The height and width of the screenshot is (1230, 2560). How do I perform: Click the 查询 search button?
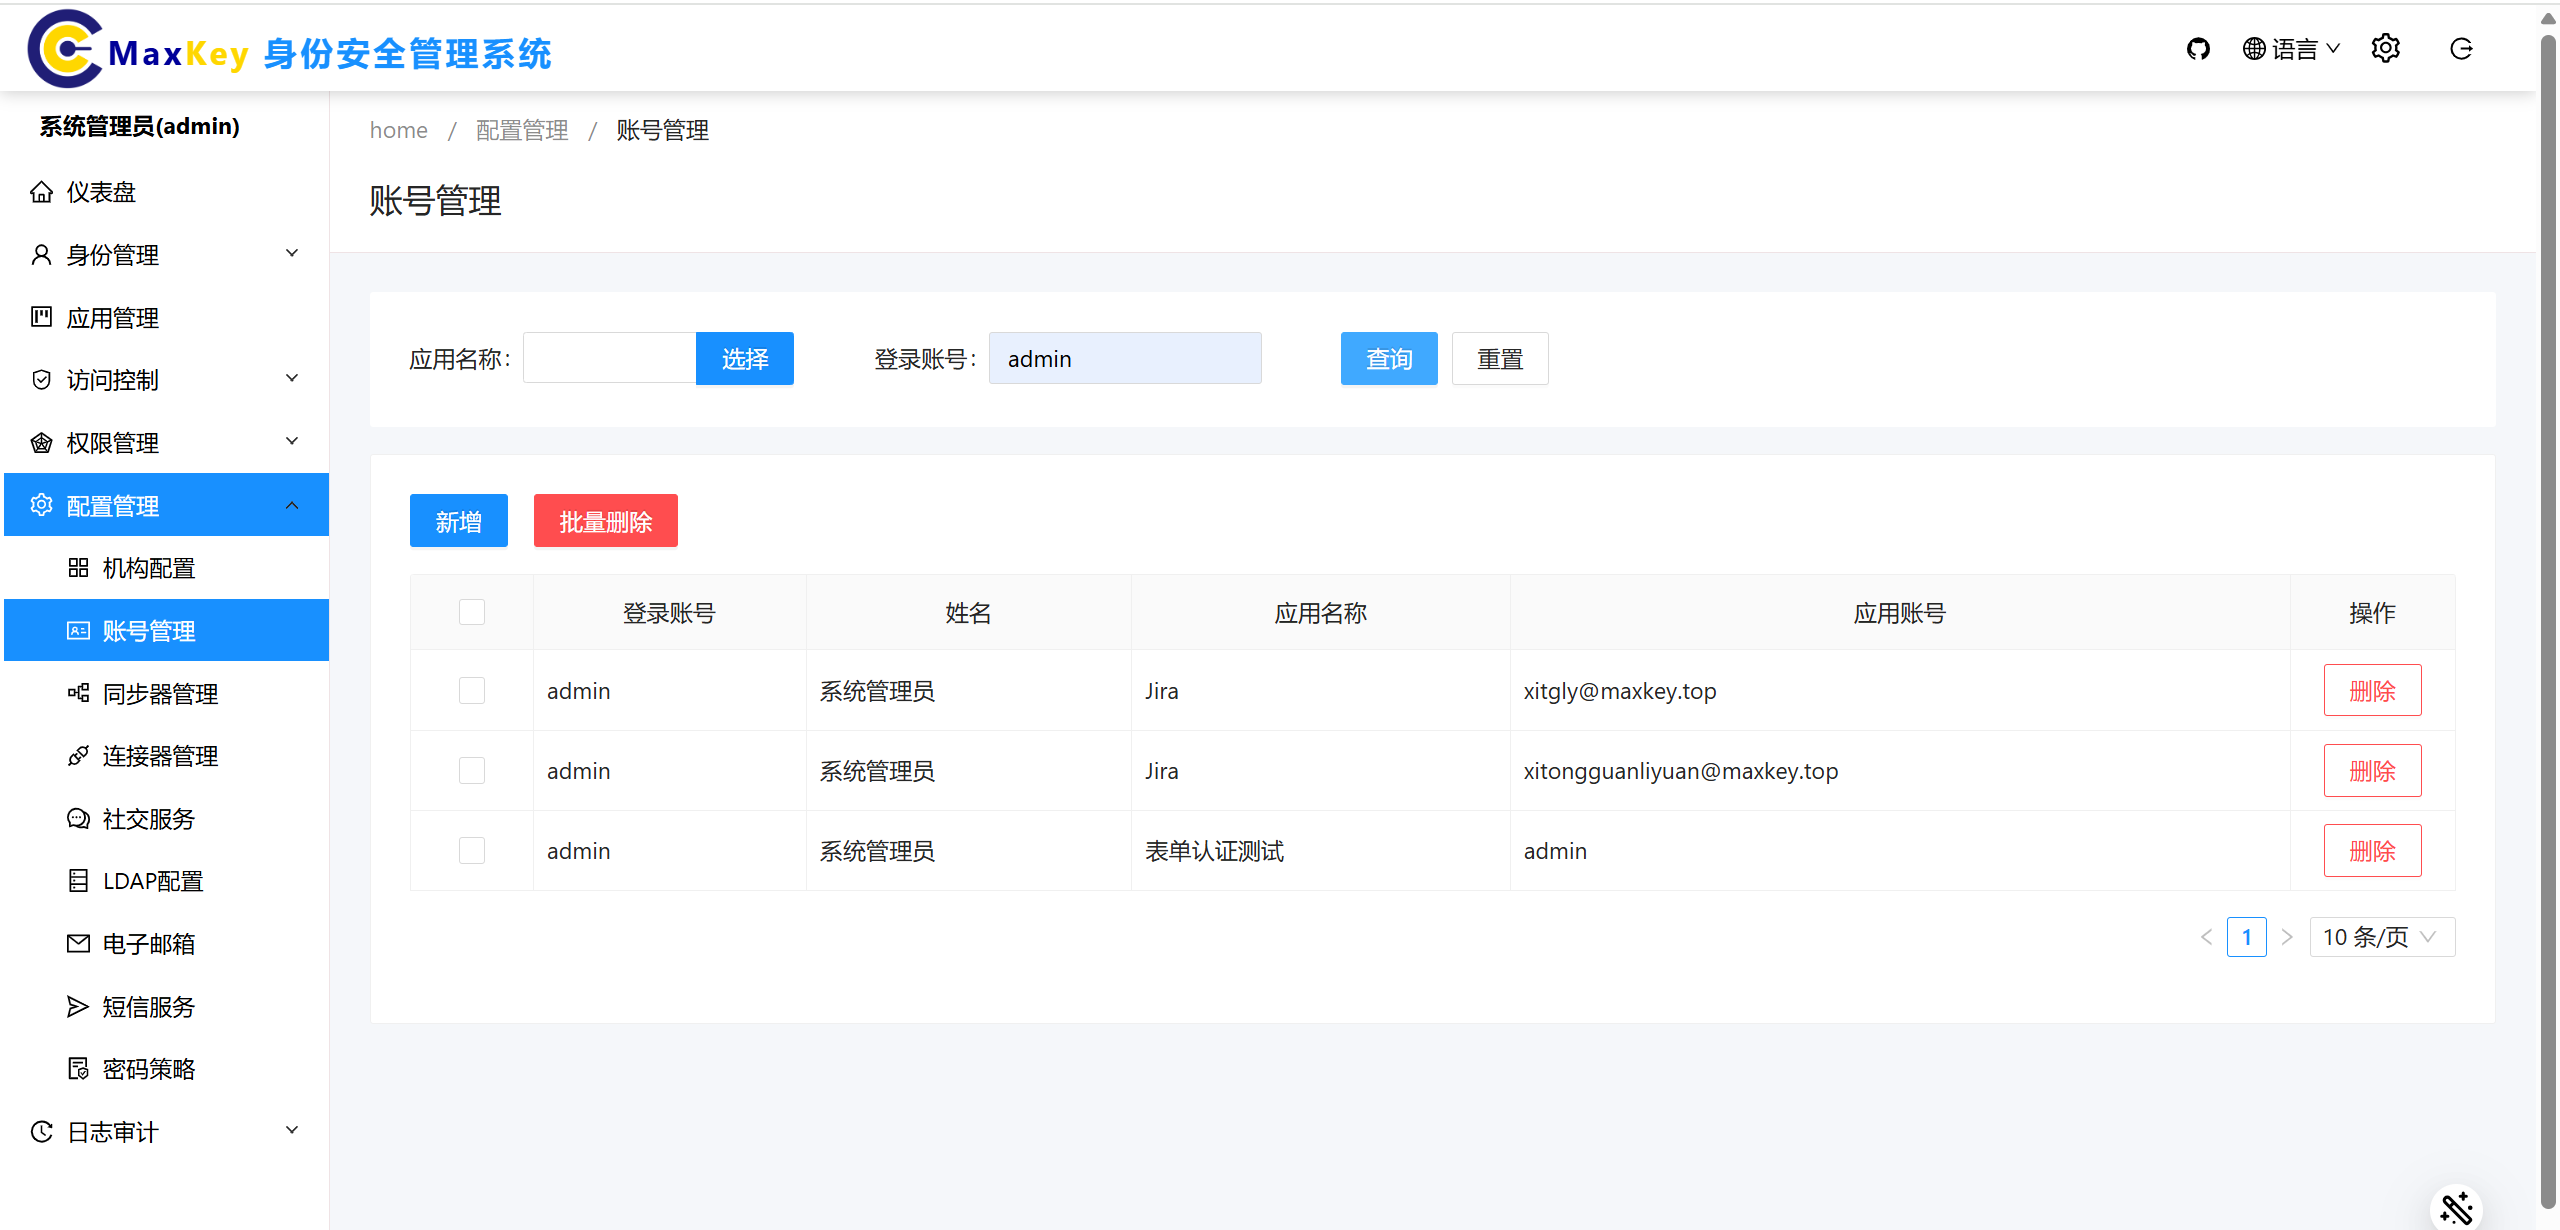tap(1389, 358)
